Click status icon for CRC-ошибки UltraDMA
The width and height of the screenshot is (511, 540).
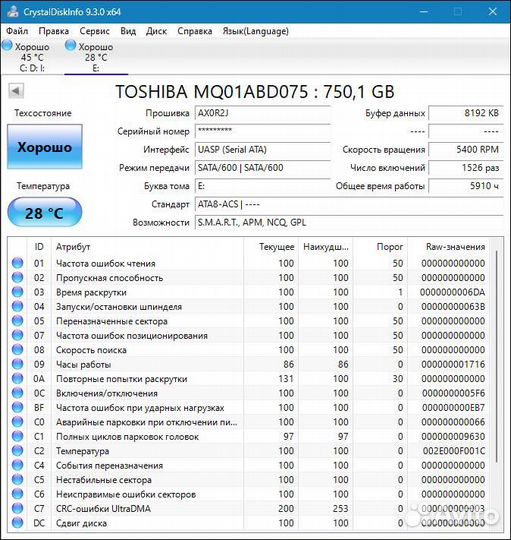pyautogui.click(x=18, y=509)
